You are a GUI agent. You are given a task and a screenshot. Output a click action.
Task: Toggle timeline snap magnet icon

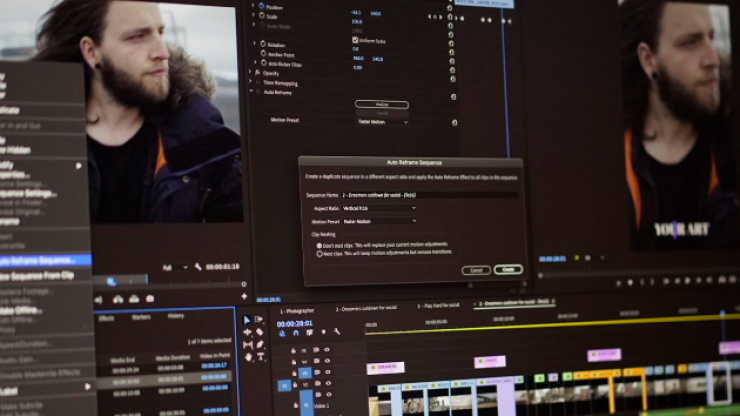coord(296,332)
